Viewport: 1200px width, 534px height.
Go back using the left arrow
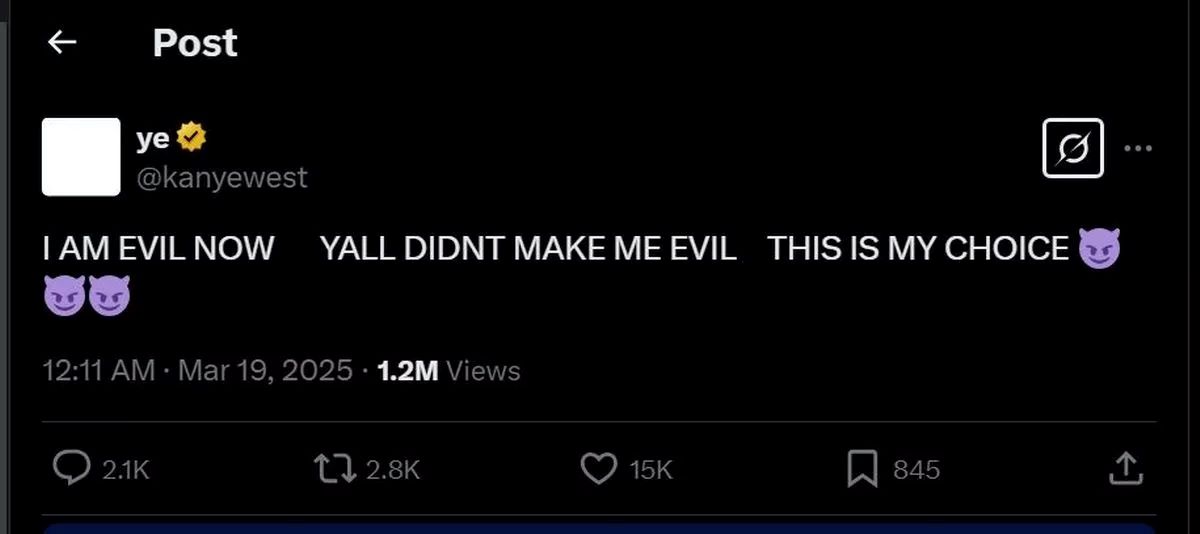[x=63, y=42]
